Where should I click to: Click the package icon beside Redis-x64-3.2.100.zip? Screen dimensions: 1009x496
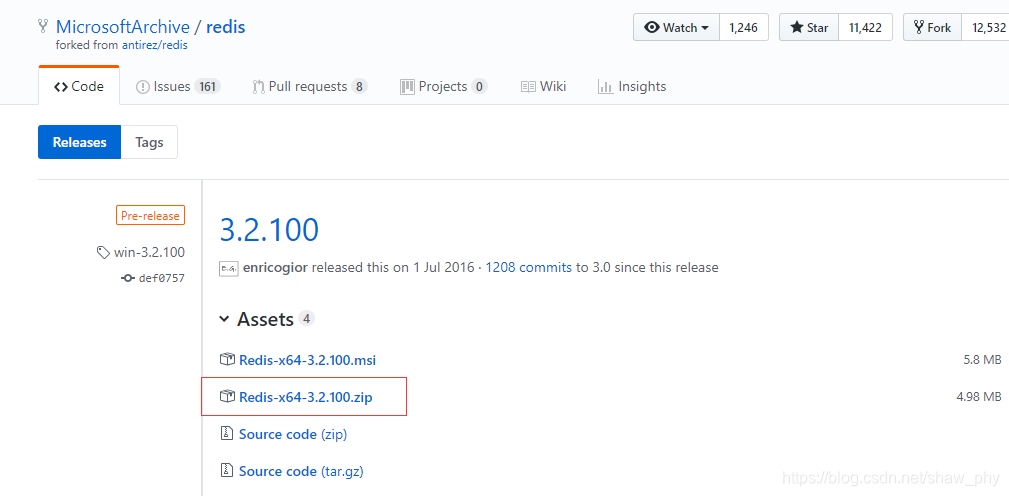[x=227, y=396]
